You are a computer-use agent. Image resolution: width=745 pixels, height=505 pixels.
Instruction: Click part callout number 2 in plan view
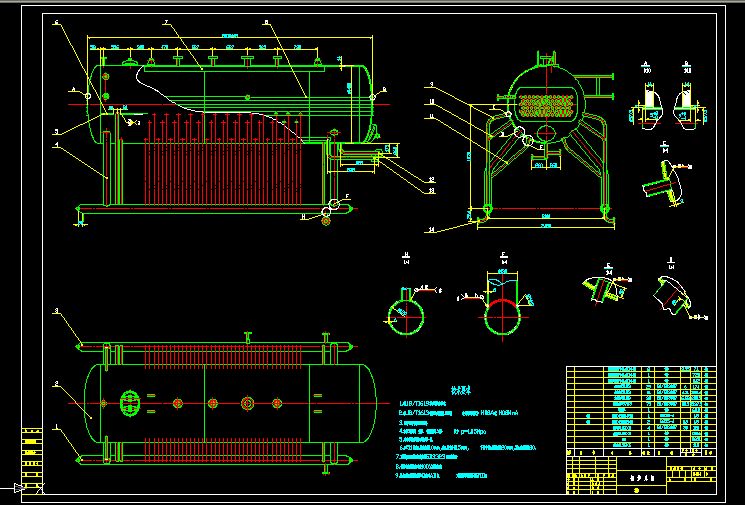click(x=58, y=383)
